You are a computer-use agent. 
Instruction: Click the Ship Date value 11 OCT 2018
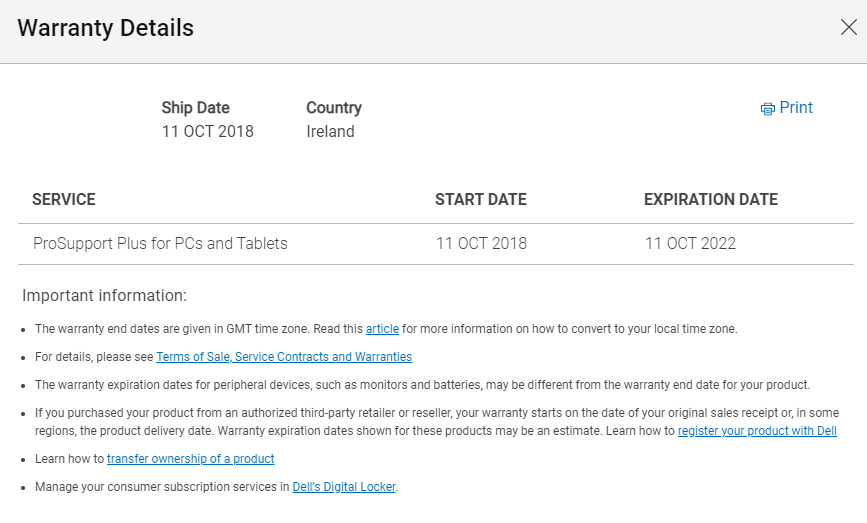(207, 132)
